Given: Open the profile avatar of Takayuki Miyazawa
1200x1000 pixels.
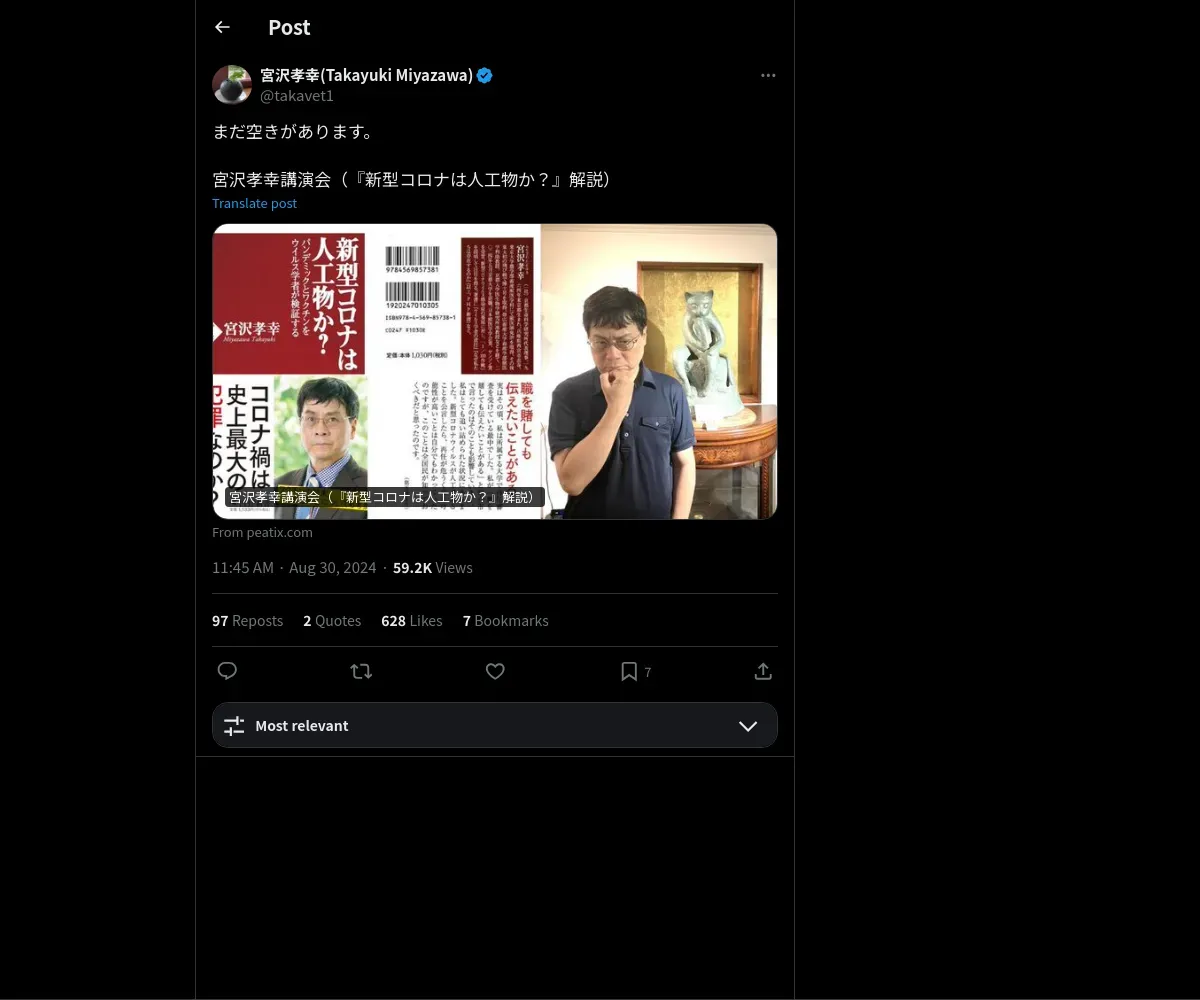Looking at the screenshot, I should point(232,85).
